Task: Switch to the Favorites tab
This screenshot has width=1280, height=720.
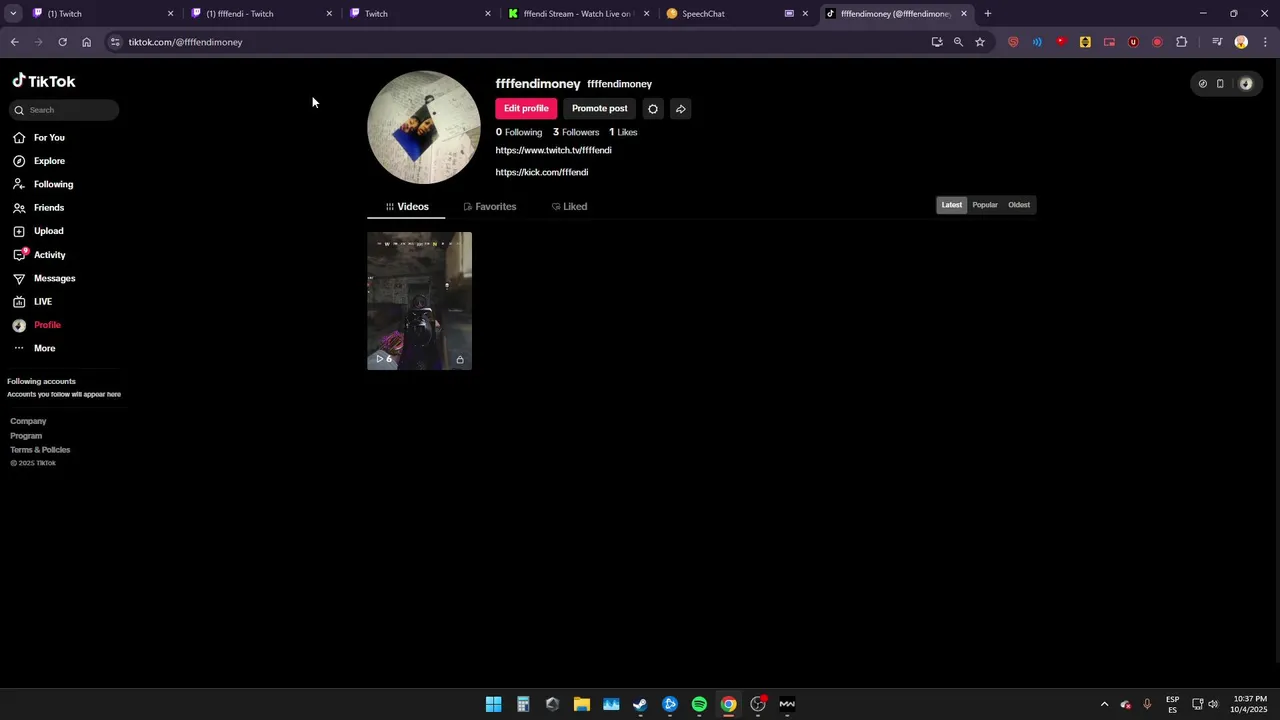Action: click(490, 206)
